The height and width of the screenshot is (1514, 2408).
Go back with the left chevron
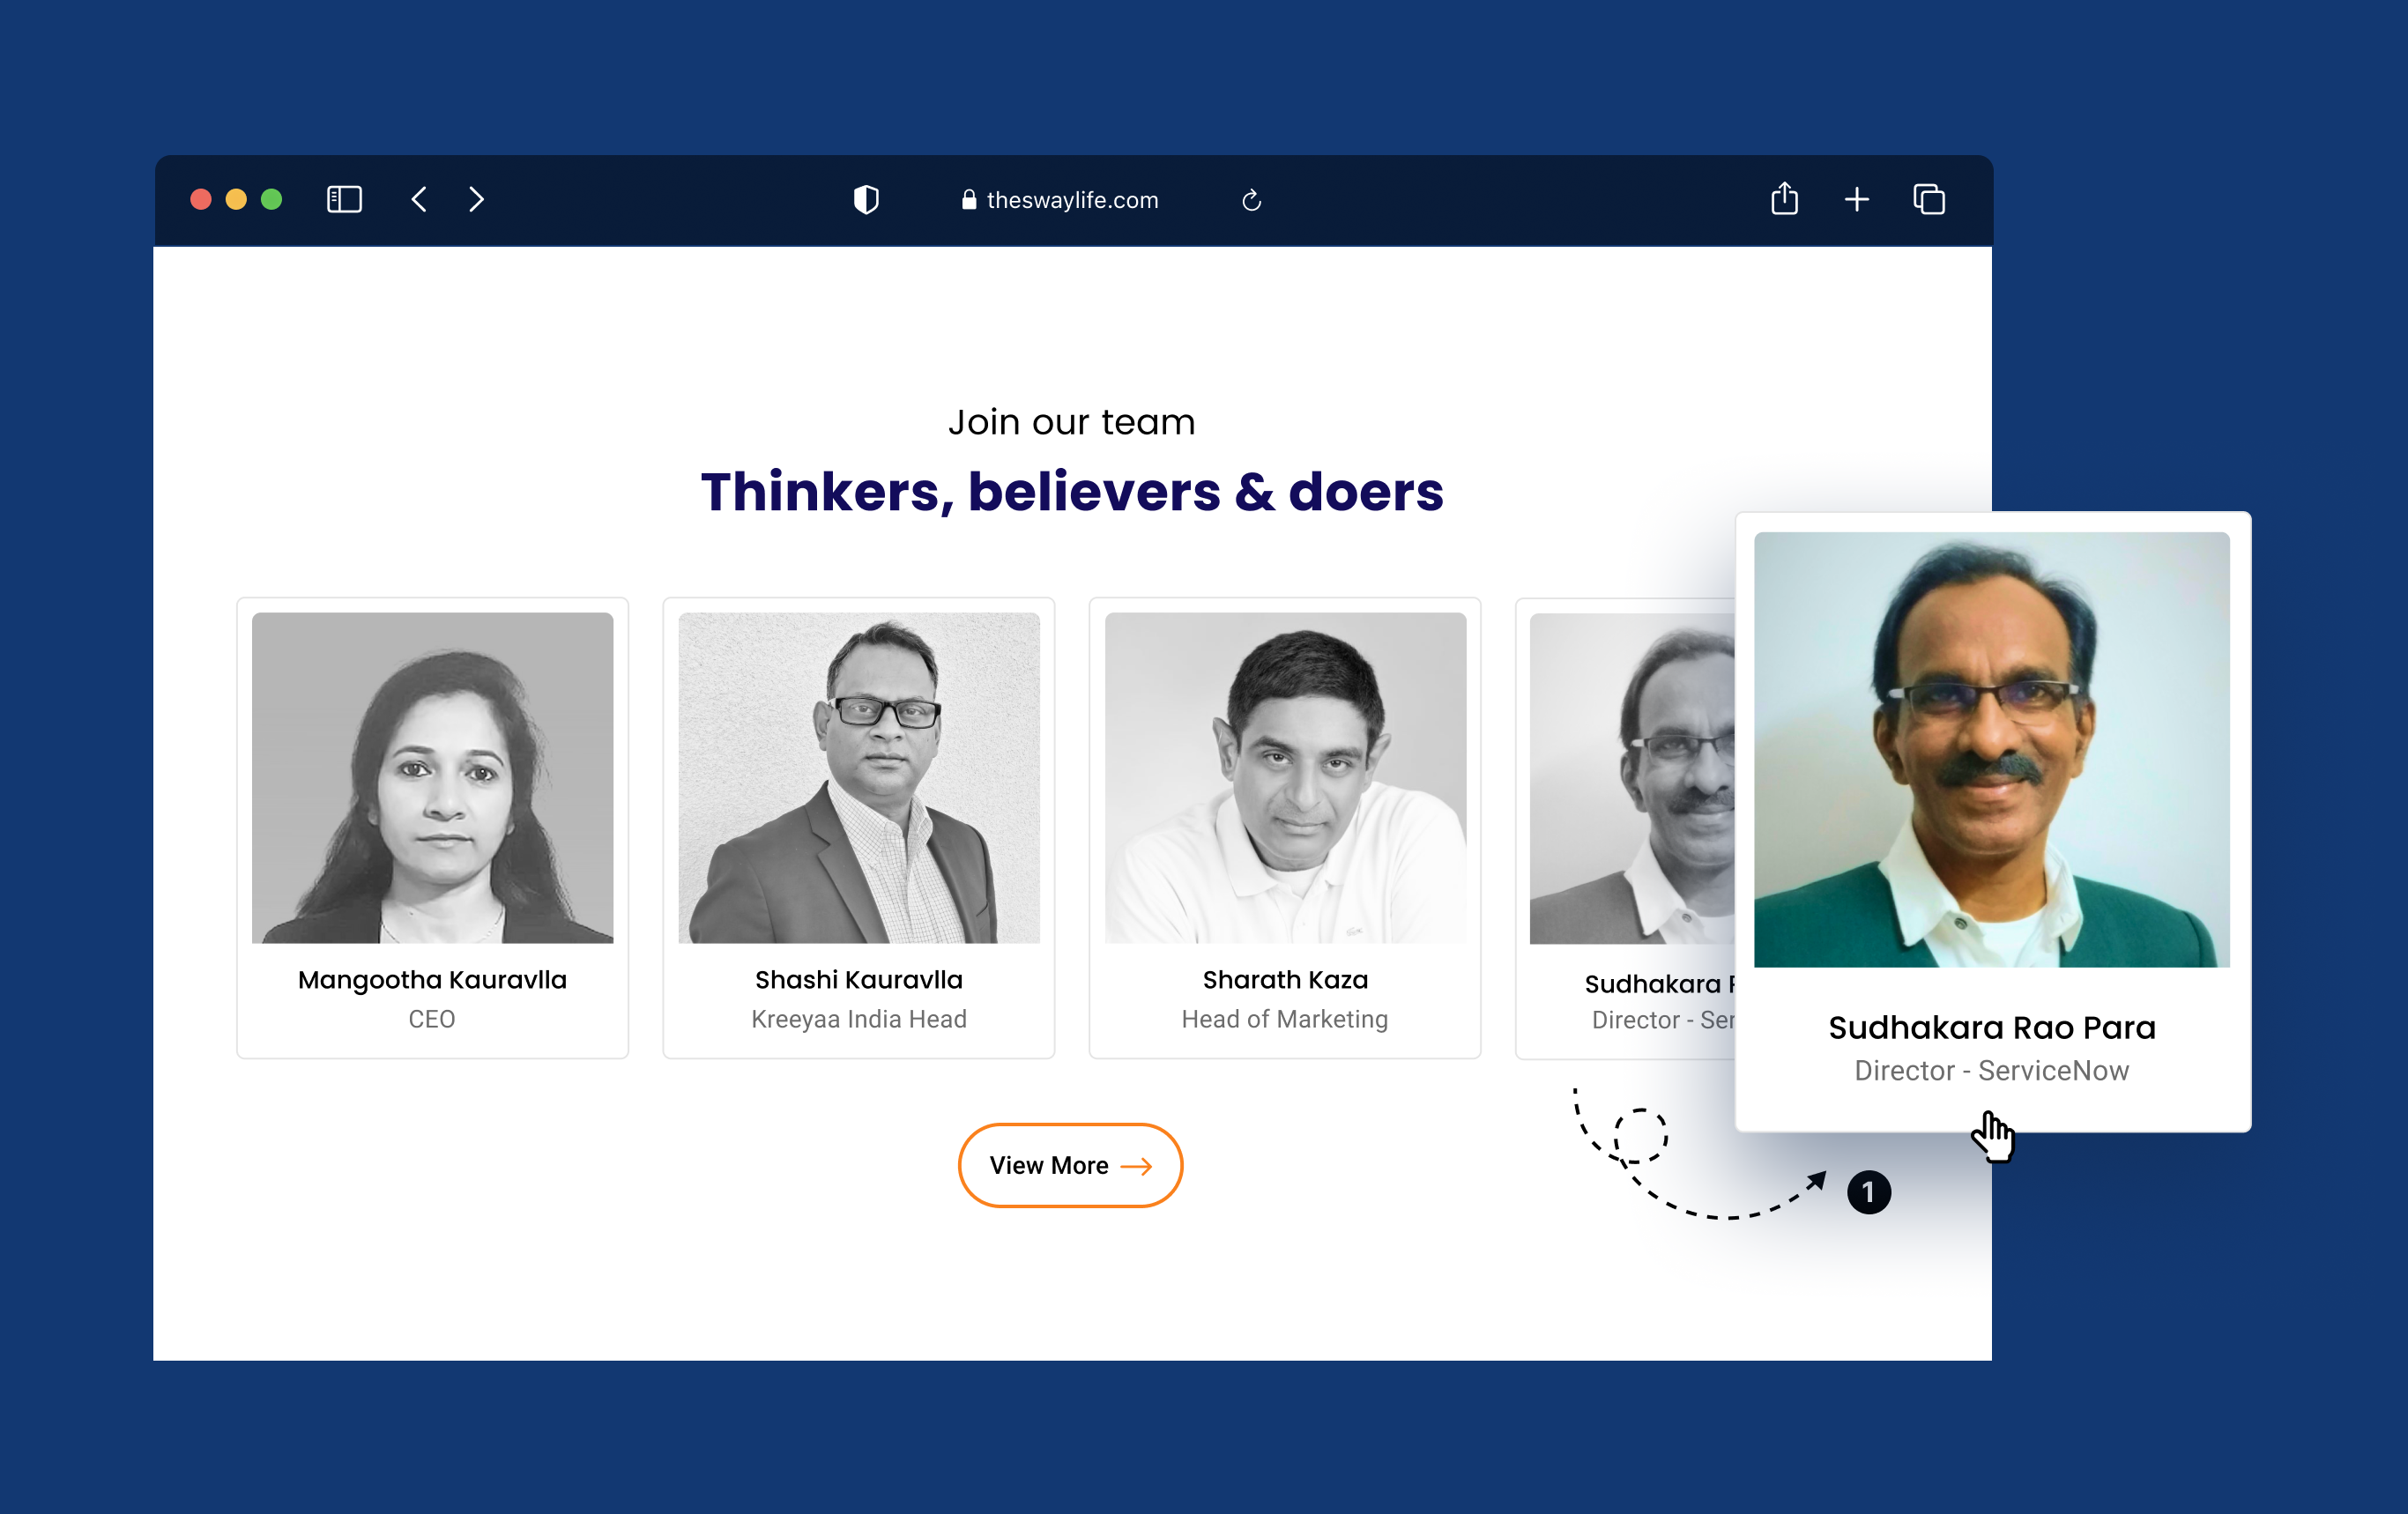419,199
